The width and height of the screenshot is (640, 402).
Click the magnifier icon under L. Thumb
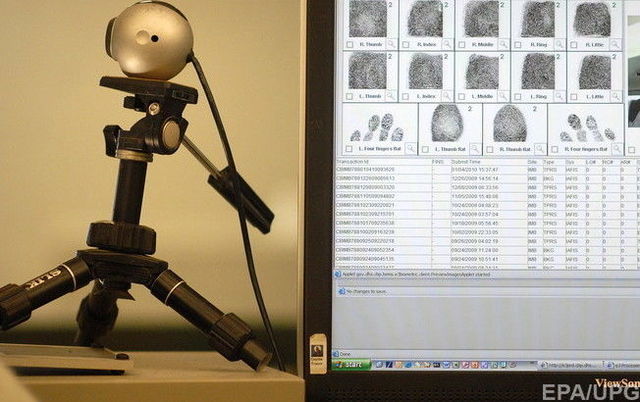(x=392, y=96)
